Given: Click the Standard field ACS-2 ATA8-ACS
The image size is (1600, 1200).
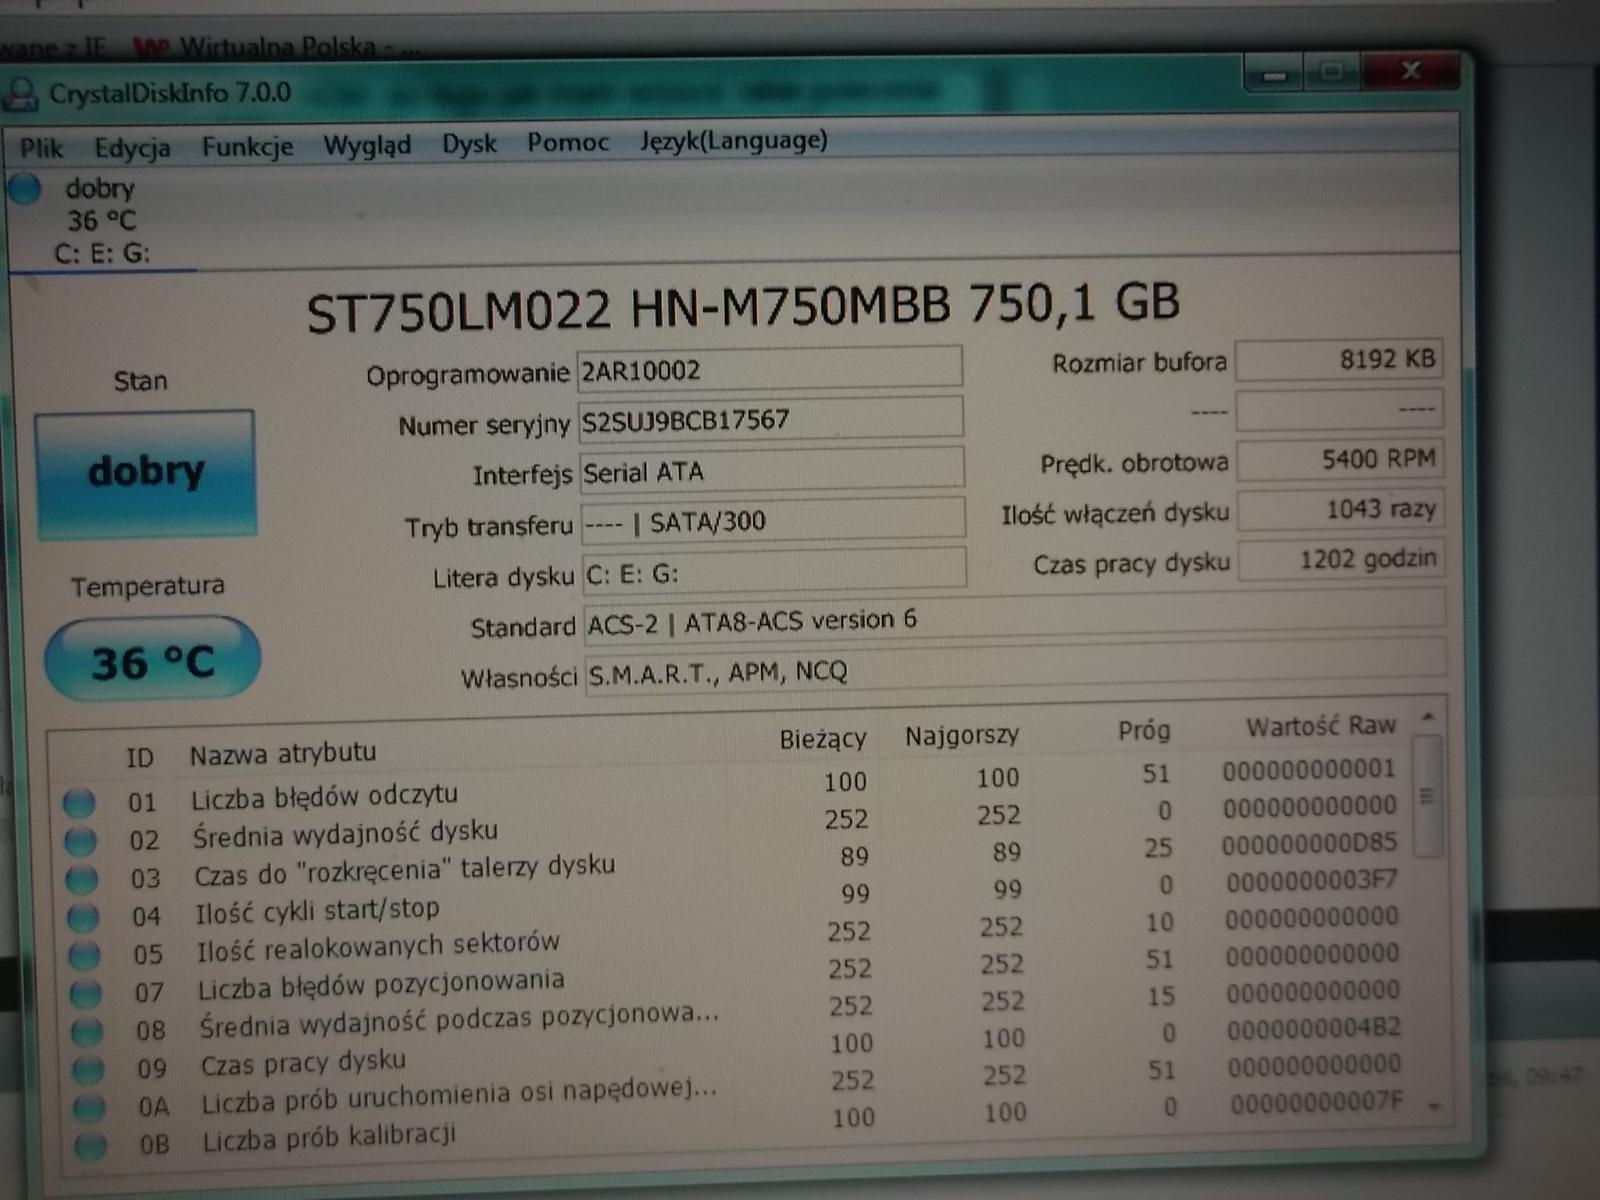Looking at the screenshot, I should 1014,619.
